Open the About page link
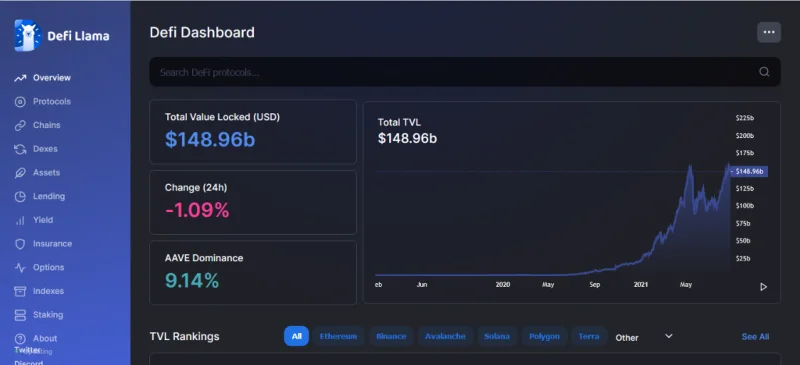 pyautogui.click(x=45, y=338)
